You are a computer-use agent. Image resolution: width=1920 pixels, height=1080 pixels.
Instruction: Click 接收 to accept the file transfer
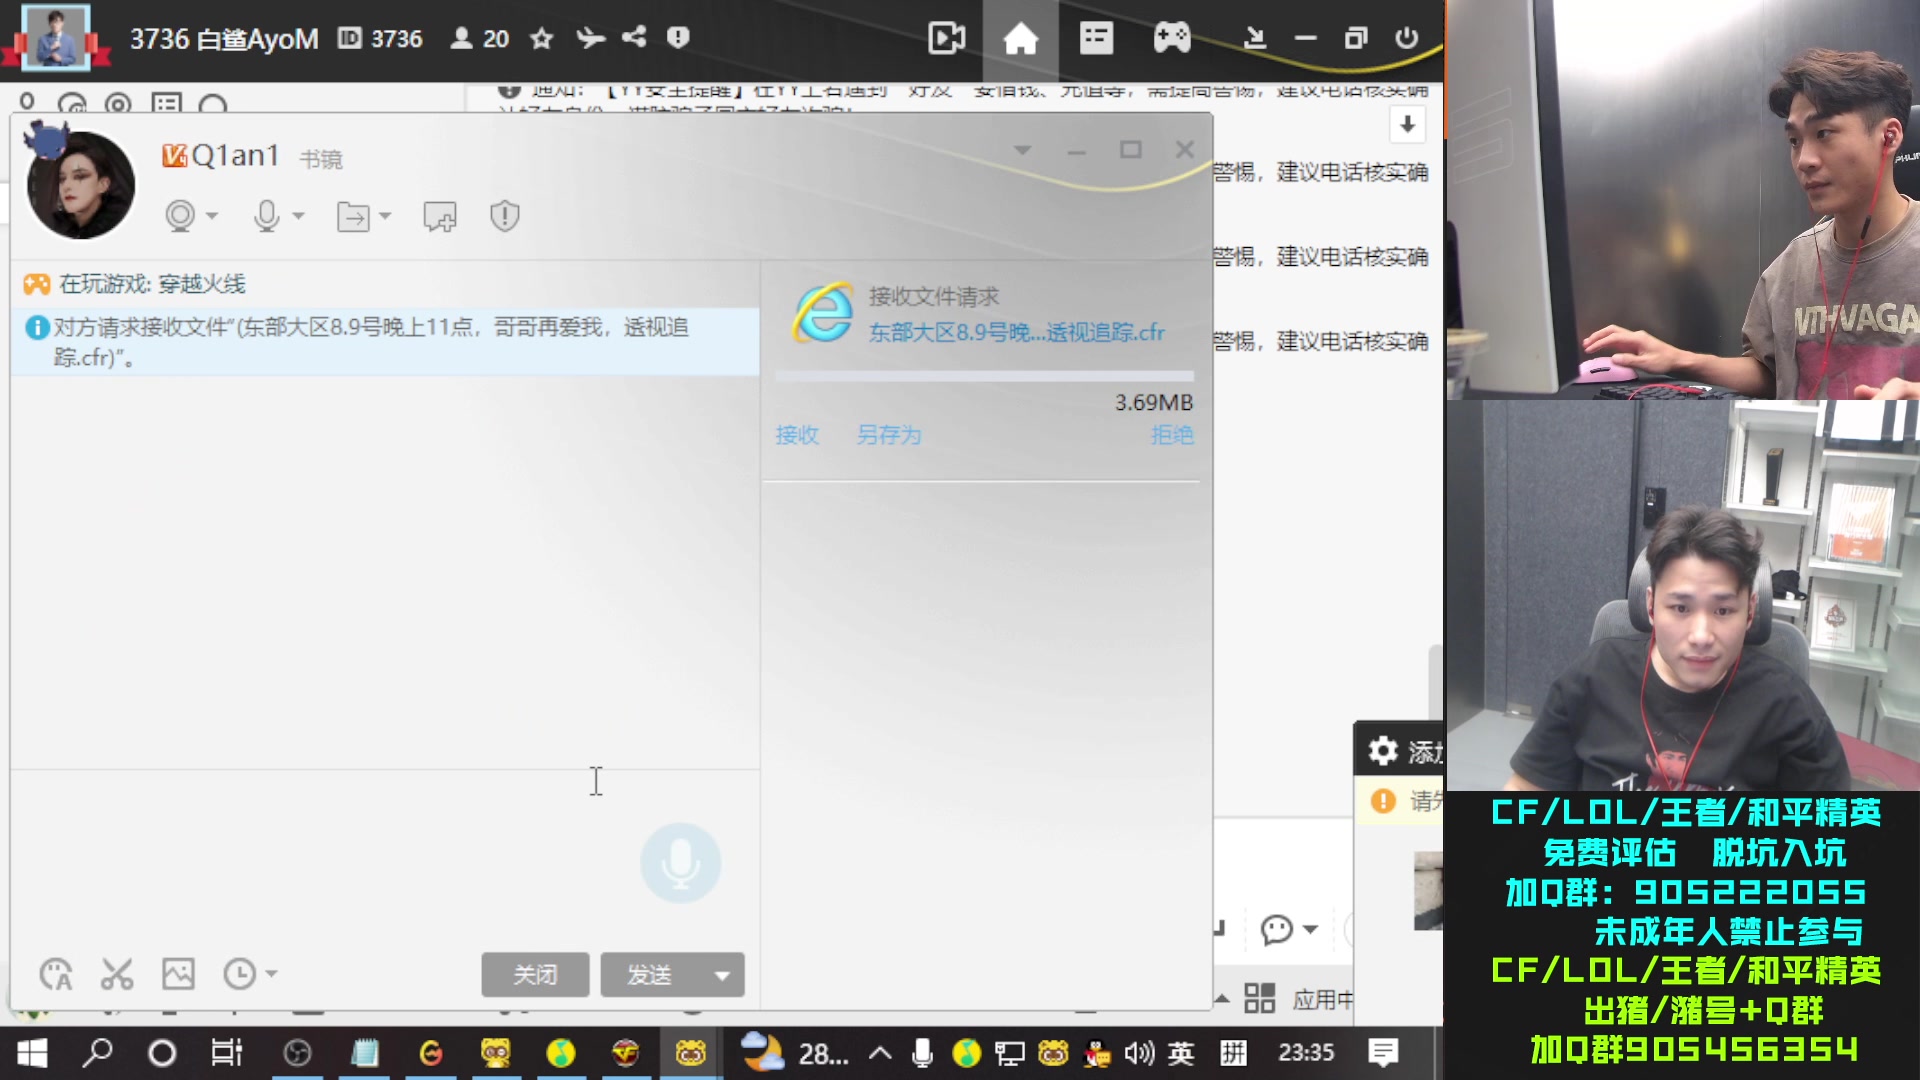pos(797,435)
